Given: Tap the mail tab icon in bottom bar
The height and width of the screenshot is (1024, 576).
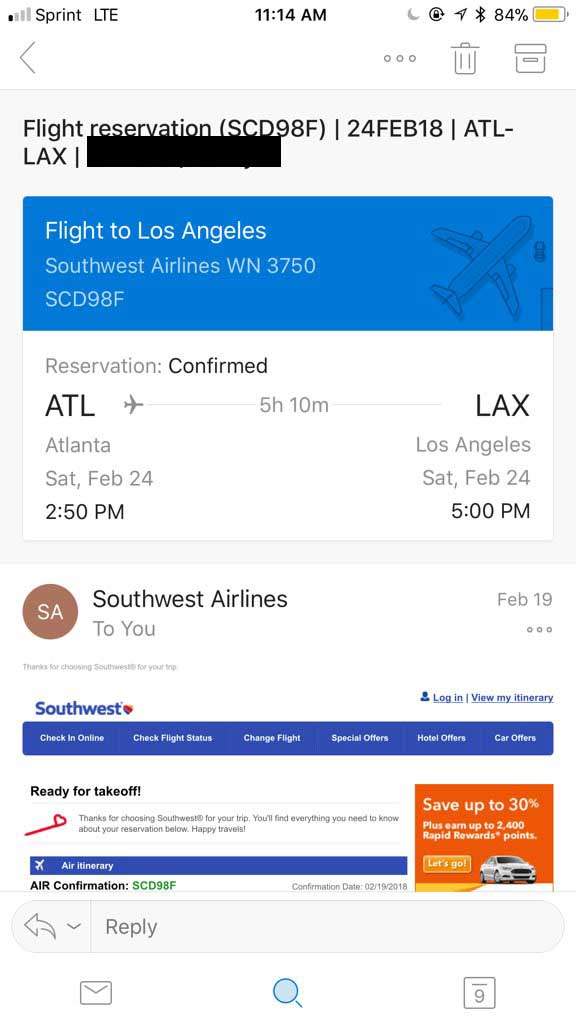Looking at the screenshot, I should coord(96,993).
